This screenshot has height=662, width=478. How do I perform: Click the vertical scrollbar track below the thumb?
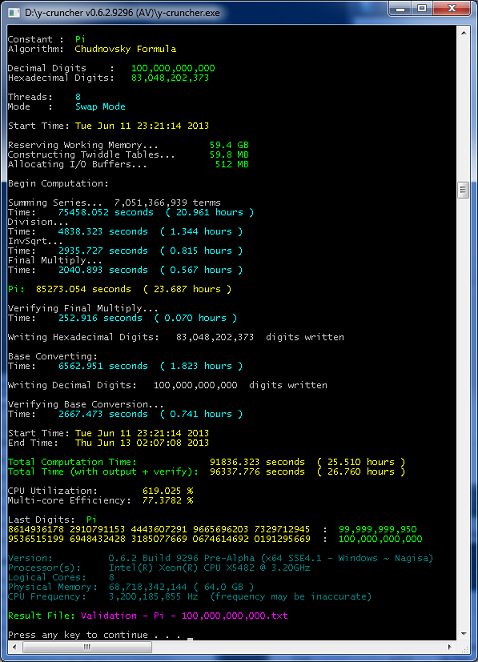click(x=463, y=413)
